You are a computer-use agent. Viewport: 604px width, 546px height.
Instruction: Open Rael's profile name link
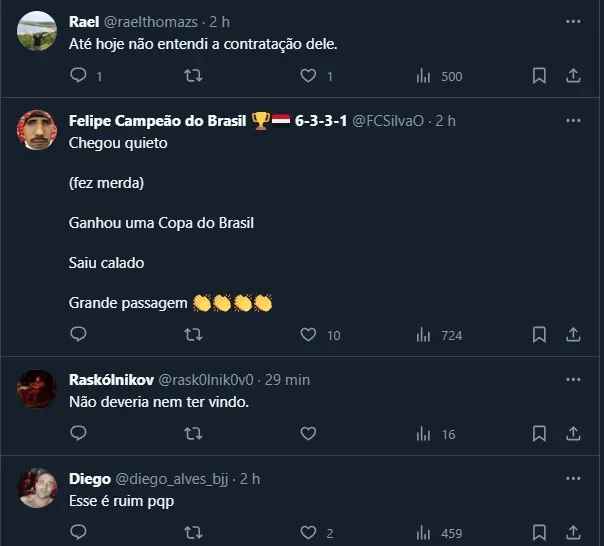[85, 21]
